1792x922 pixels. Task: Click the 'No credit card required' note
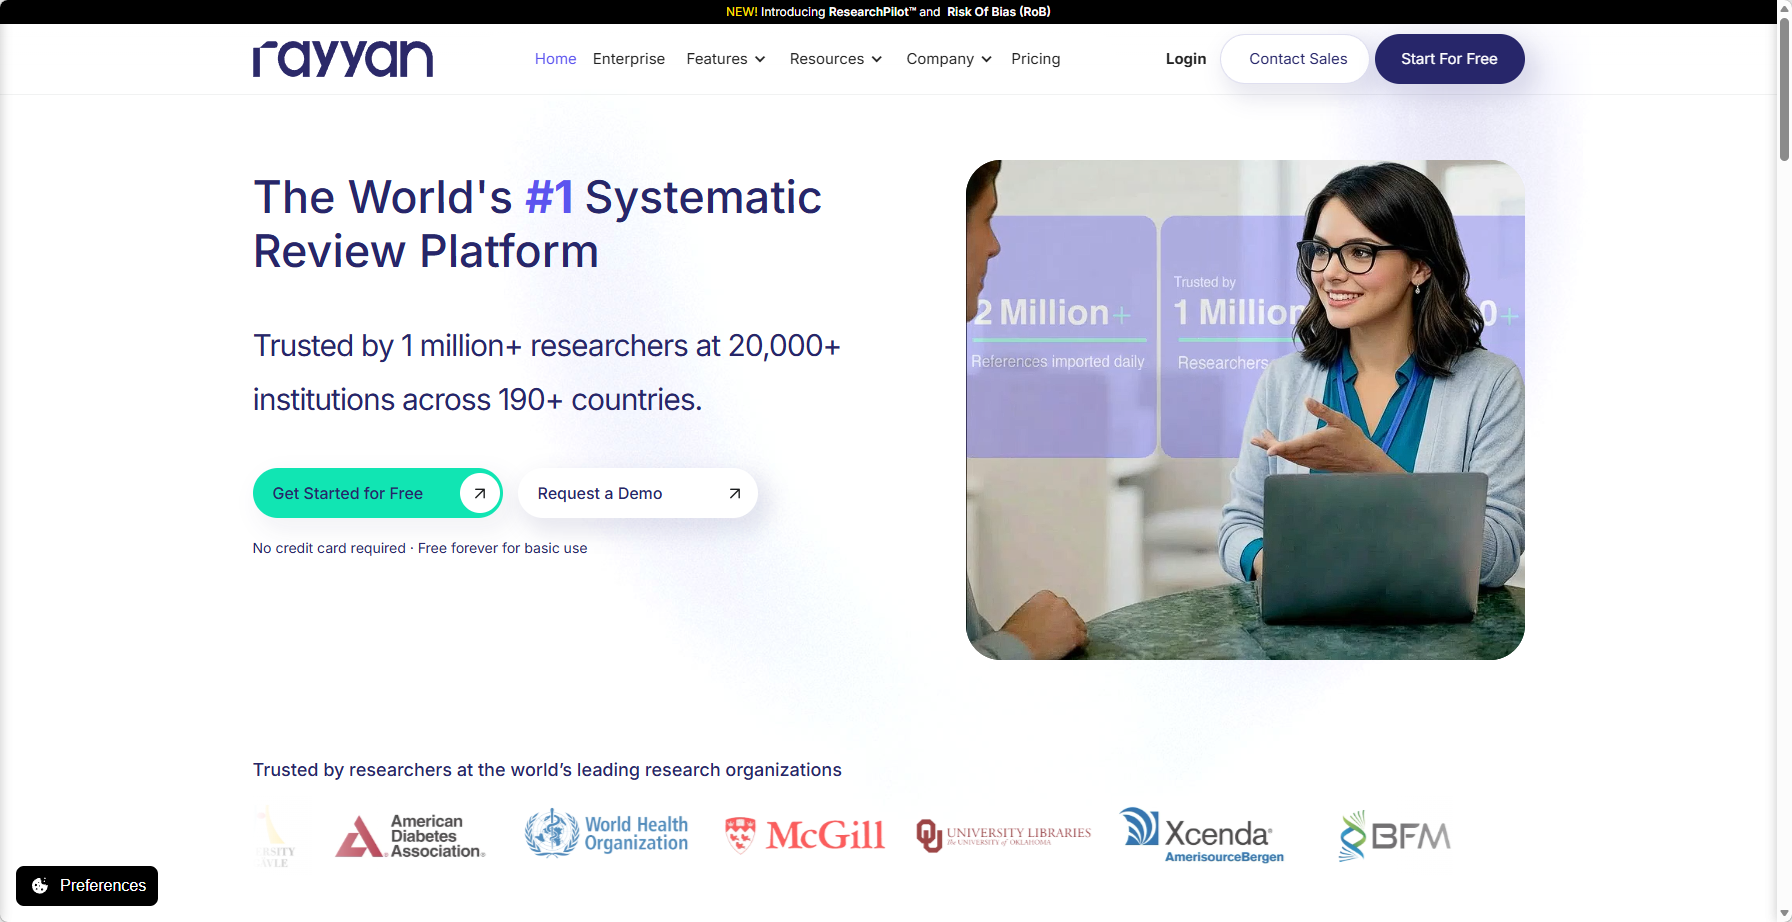click(x=420, y=548)
